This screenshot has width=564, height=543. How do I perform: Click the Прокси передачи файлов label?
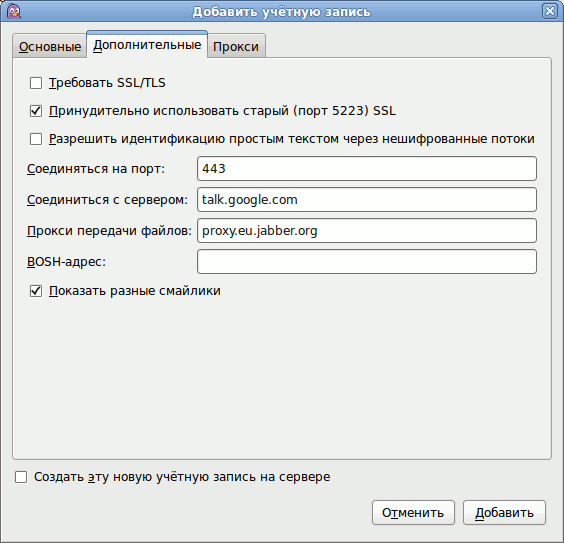click(x=110, y=231)
